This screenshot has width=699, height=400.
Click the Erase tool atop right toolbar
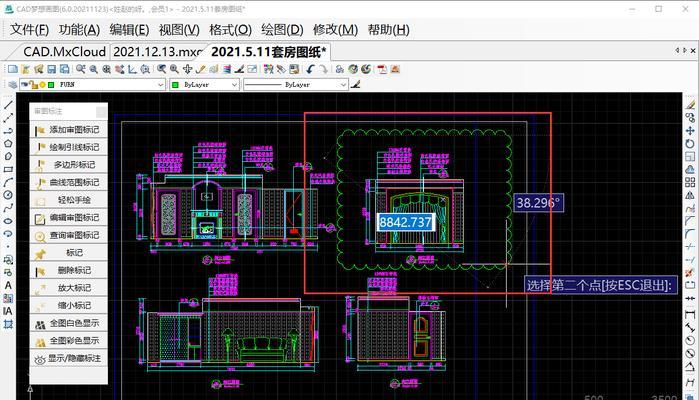[x=690, y=105]
